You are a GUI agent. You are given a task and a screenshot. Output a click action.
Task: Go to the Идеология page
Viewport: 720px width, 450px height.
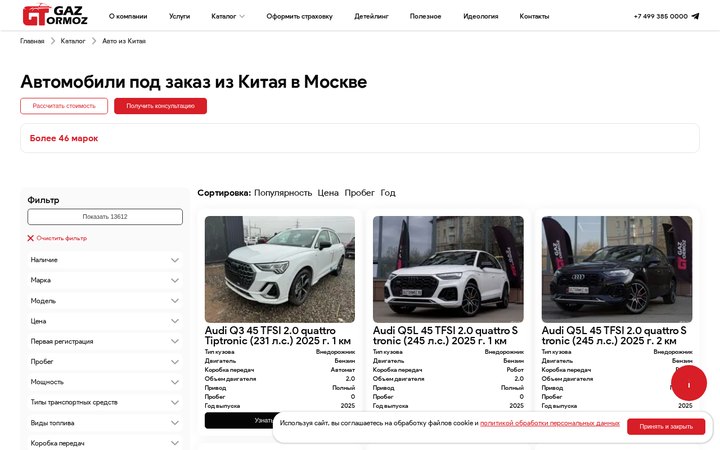point(481,16)
